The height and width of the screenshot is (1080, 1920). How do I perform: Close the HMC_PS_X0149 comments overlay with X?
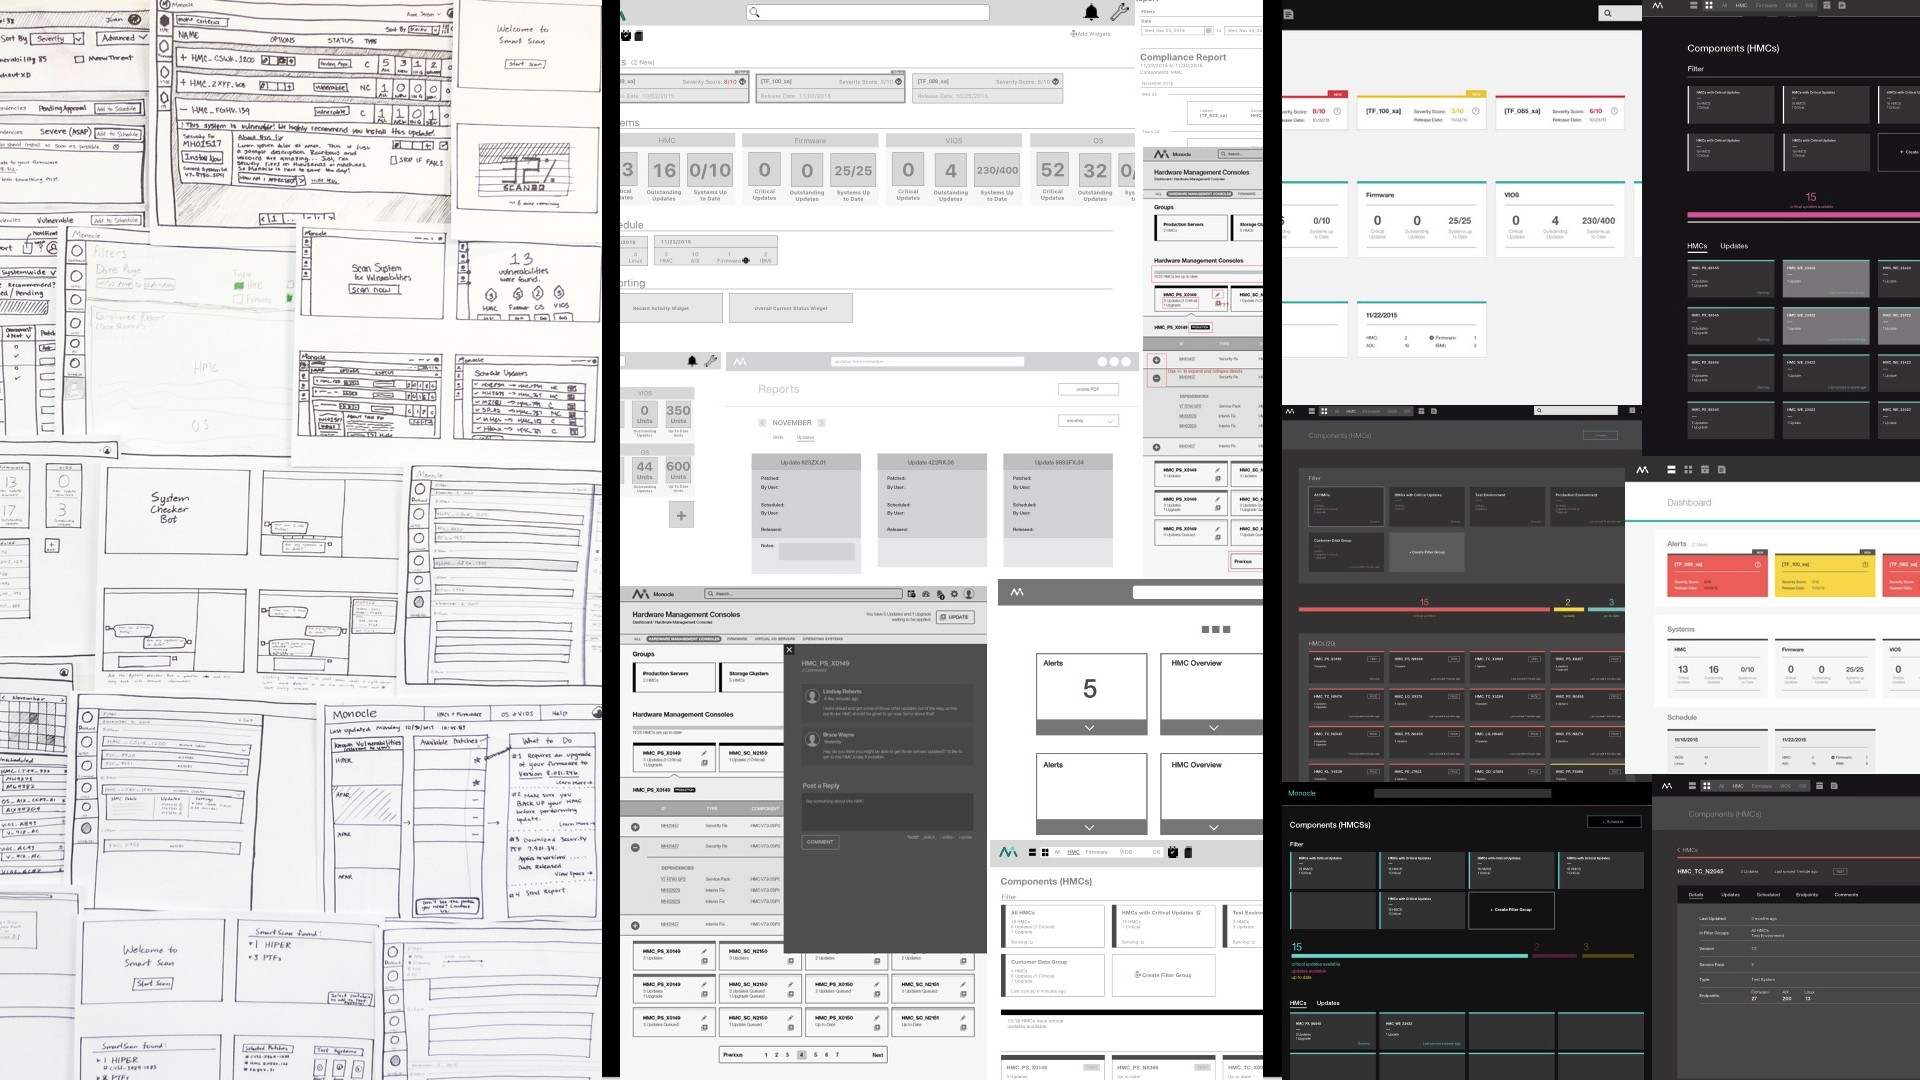789,650
